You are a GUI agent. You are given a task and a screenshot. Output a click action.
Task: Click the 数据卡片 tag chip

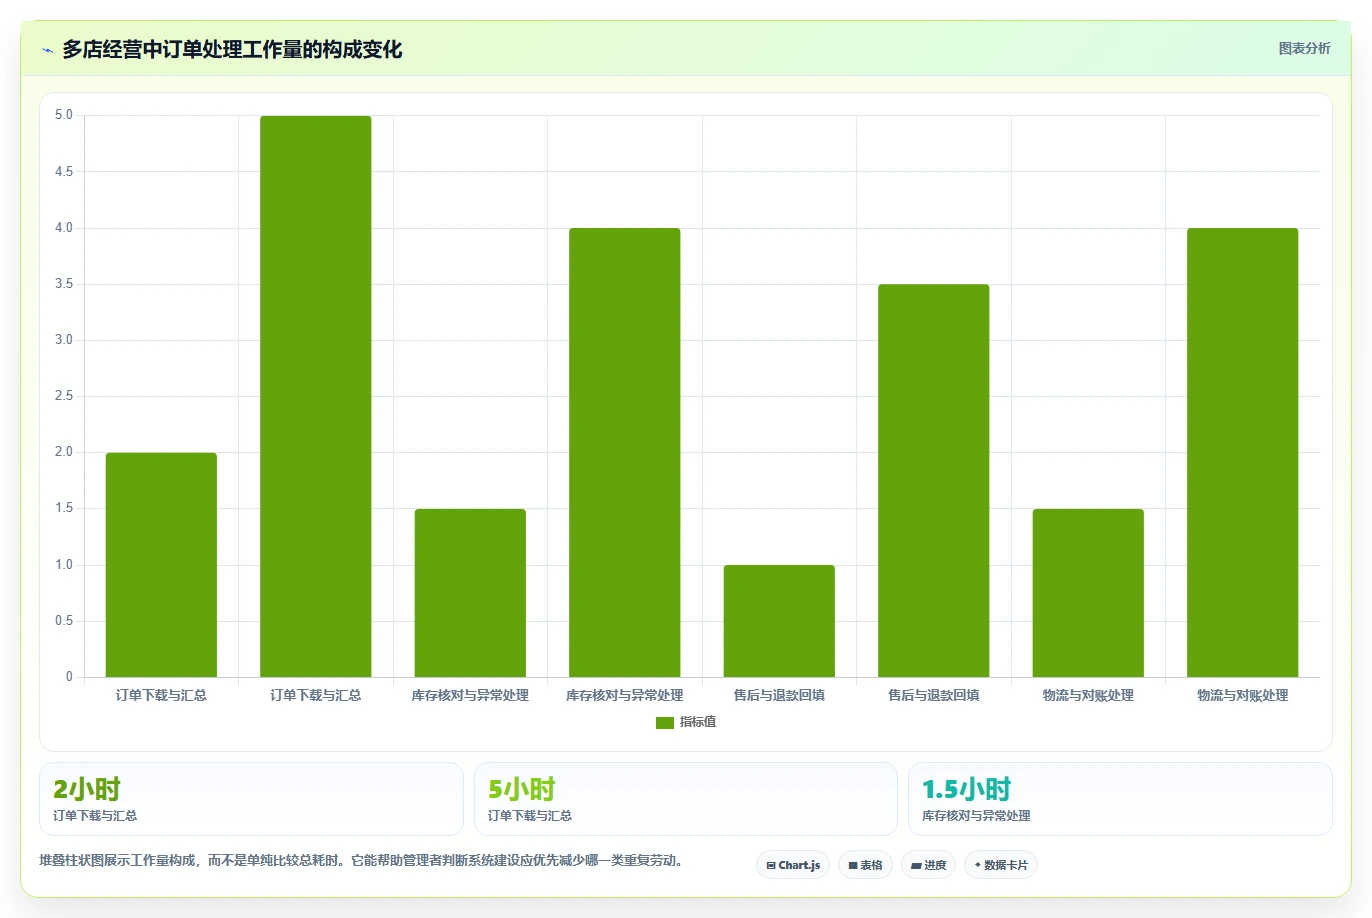pyautogui.click(x=1001, y=865)
